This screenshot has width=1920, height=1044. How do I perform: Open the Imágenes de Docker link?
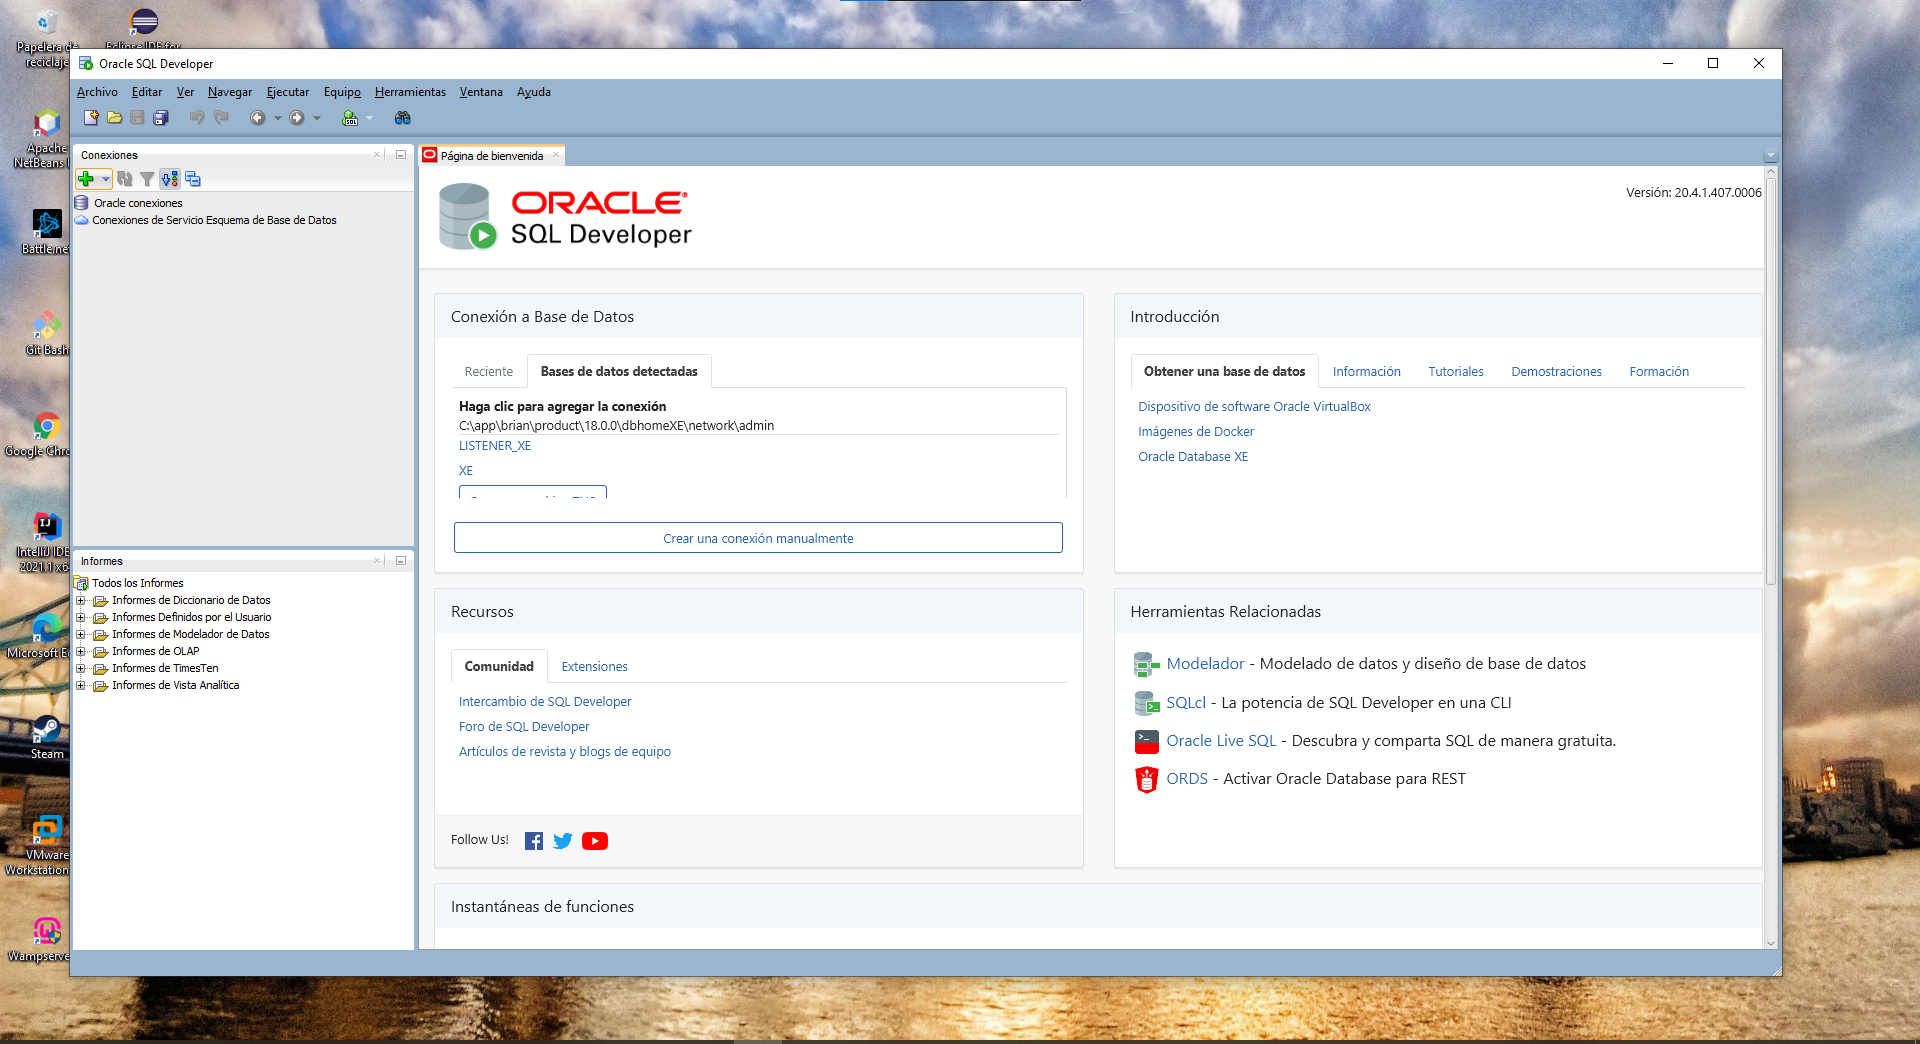pyautogui.click(x=1196, y=432)
